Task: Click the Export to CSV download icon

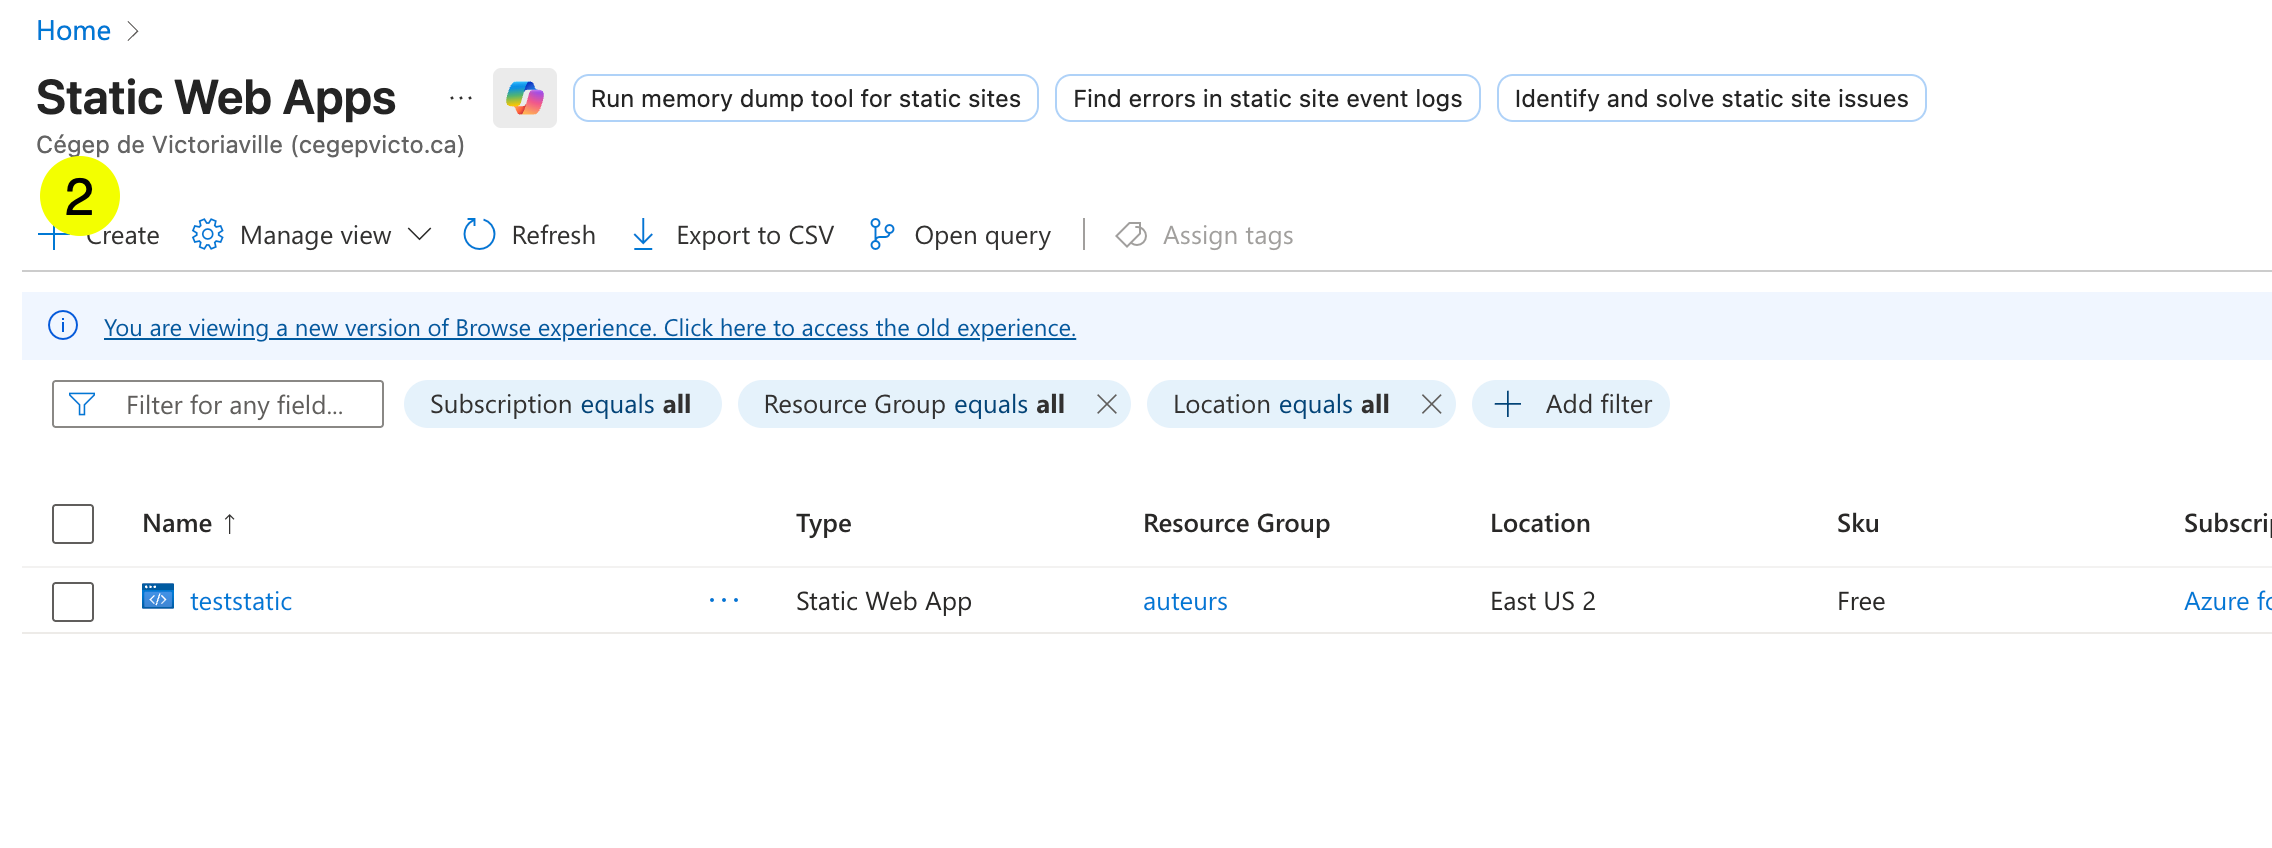Action: pyautogui.click(x=643, y=235)
